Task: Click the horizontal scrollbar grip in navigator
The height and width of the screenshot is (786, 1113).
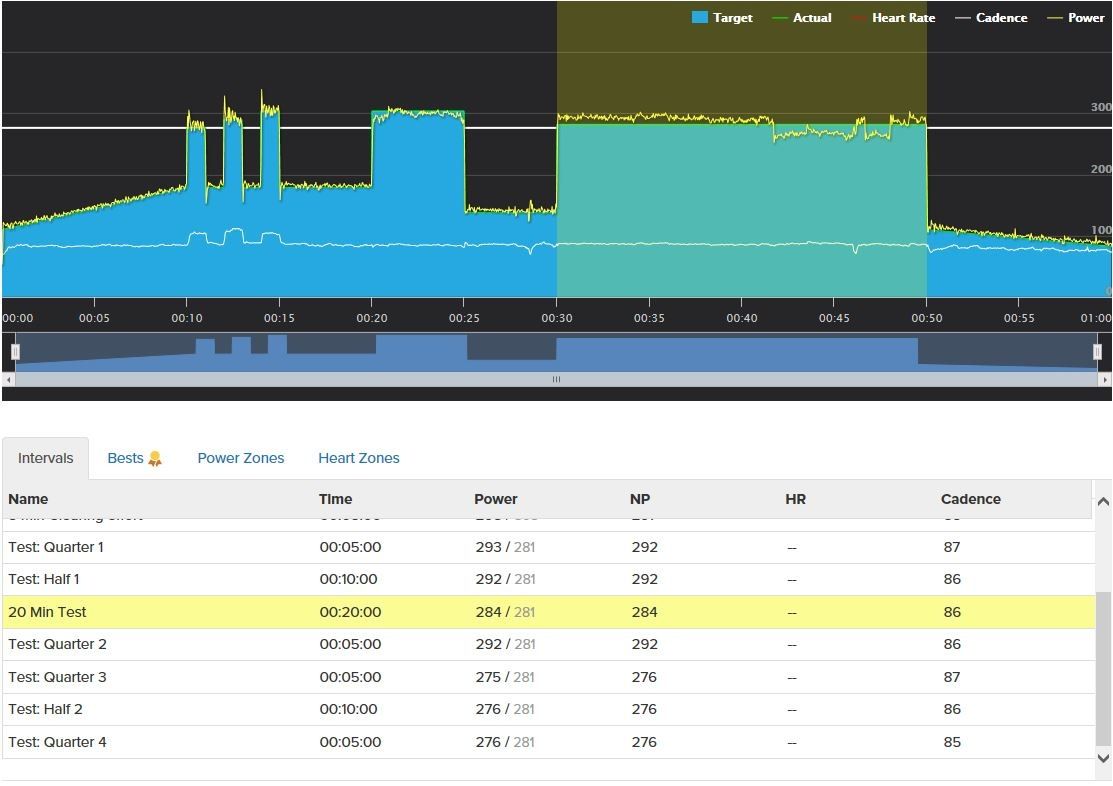Action: tap(556, 380)
